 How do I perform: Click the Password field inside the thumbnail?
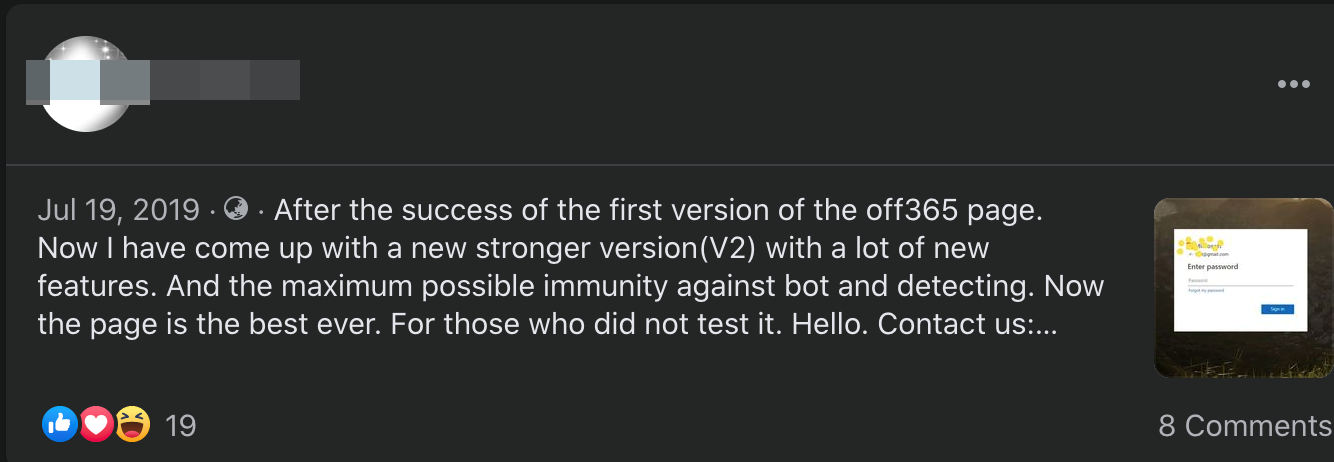(1239, 281)
